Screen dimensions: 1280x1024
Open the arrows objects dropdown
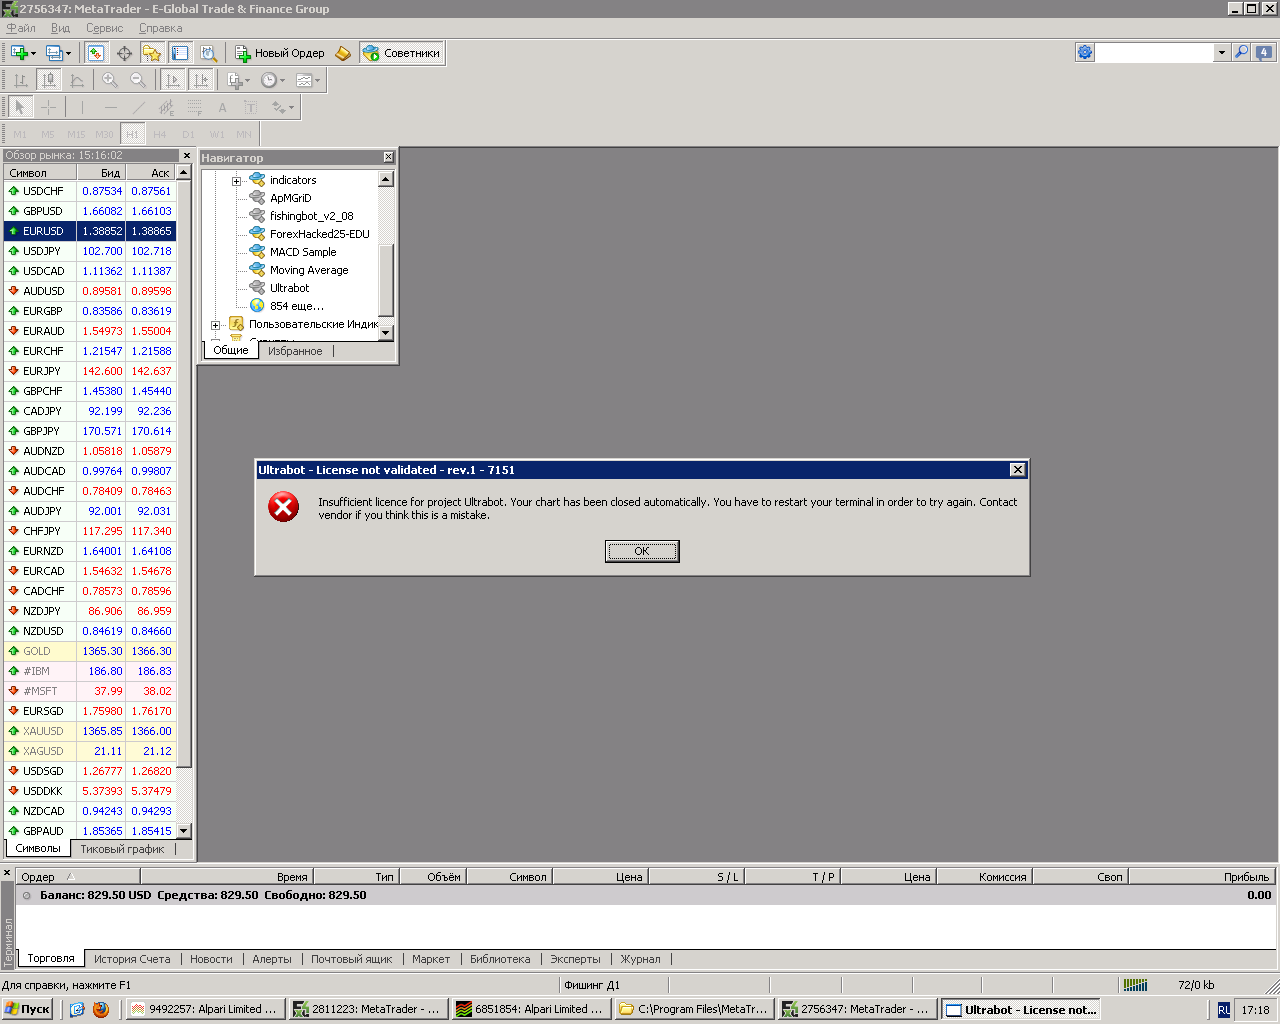pyautogui.click(x=291, y=107)
